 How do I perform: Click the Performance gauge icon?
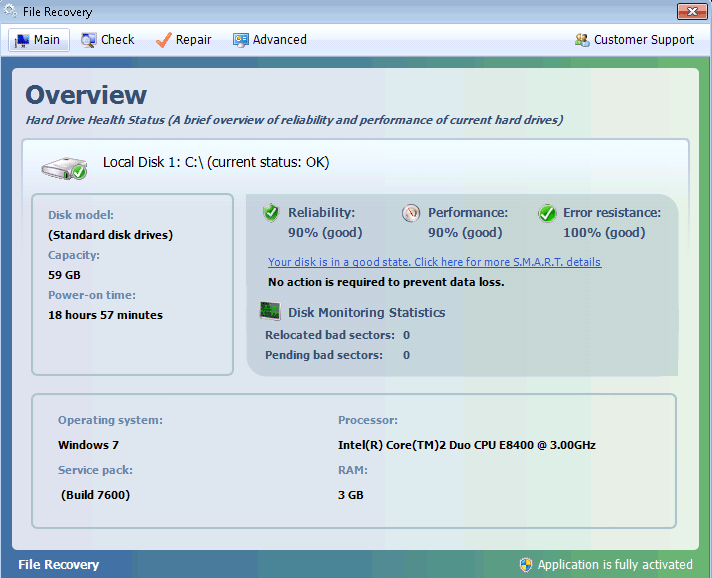point(411,213)
